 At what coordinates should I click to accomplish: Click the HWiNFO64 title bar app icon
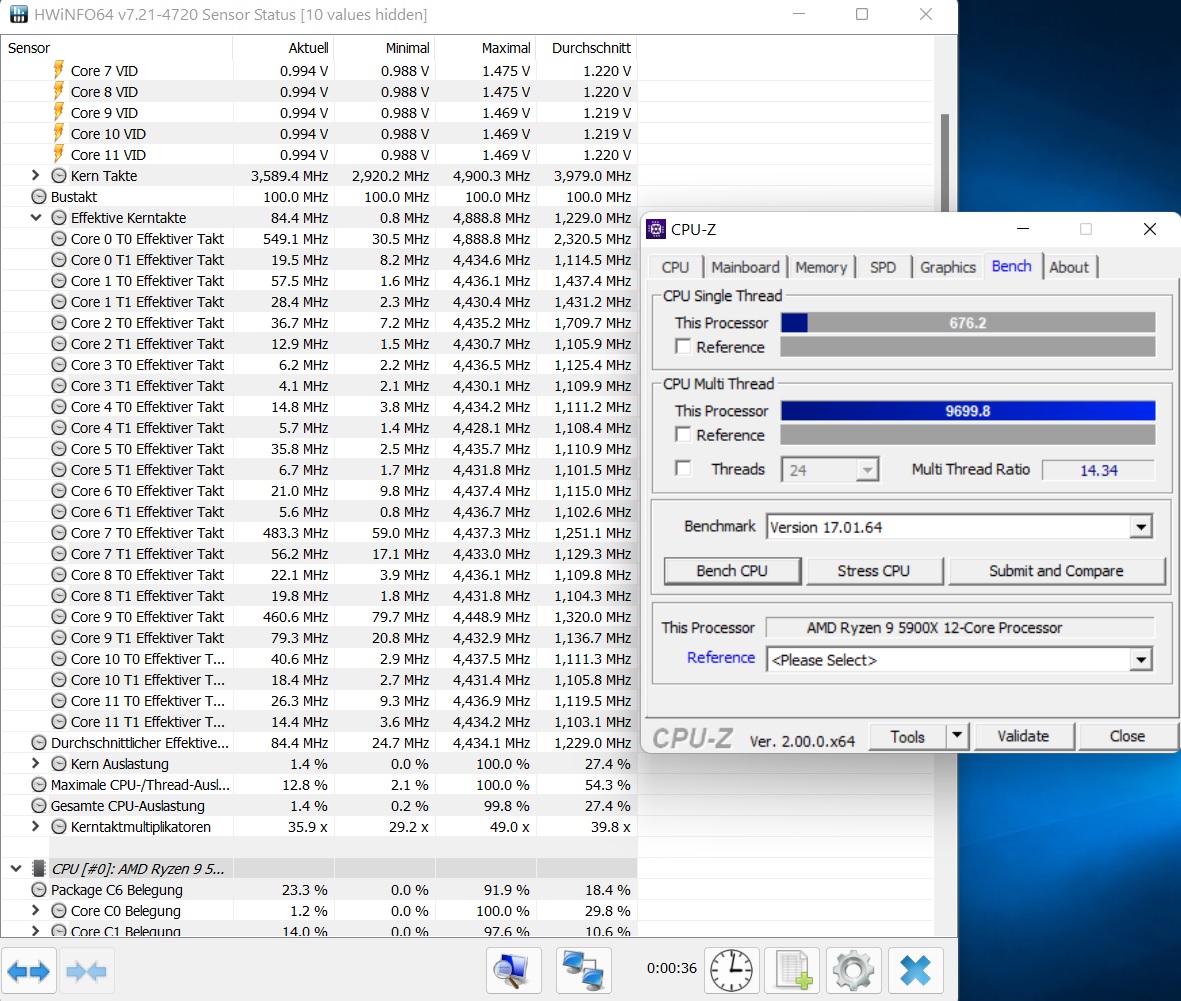coord(18,14)
